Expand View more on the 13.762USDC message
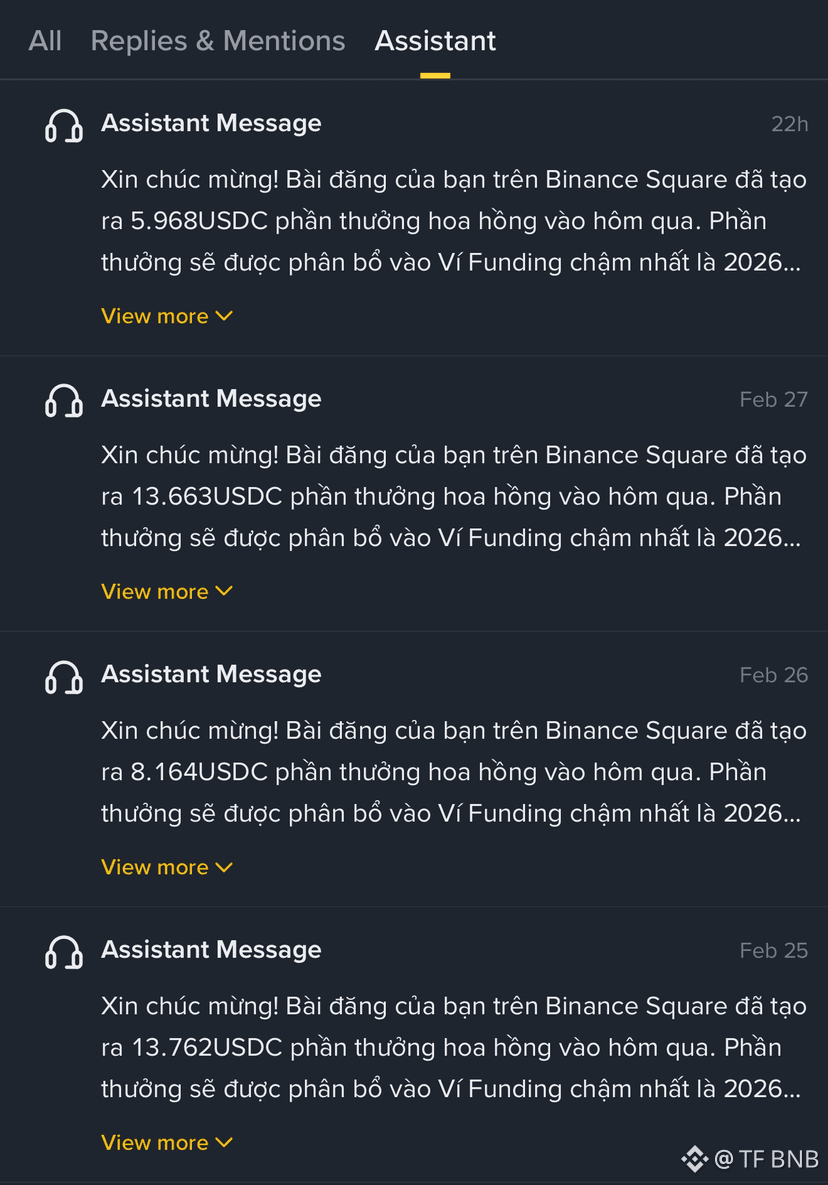The height and width of the screenshot is (1185, 828). [167, 1142]
